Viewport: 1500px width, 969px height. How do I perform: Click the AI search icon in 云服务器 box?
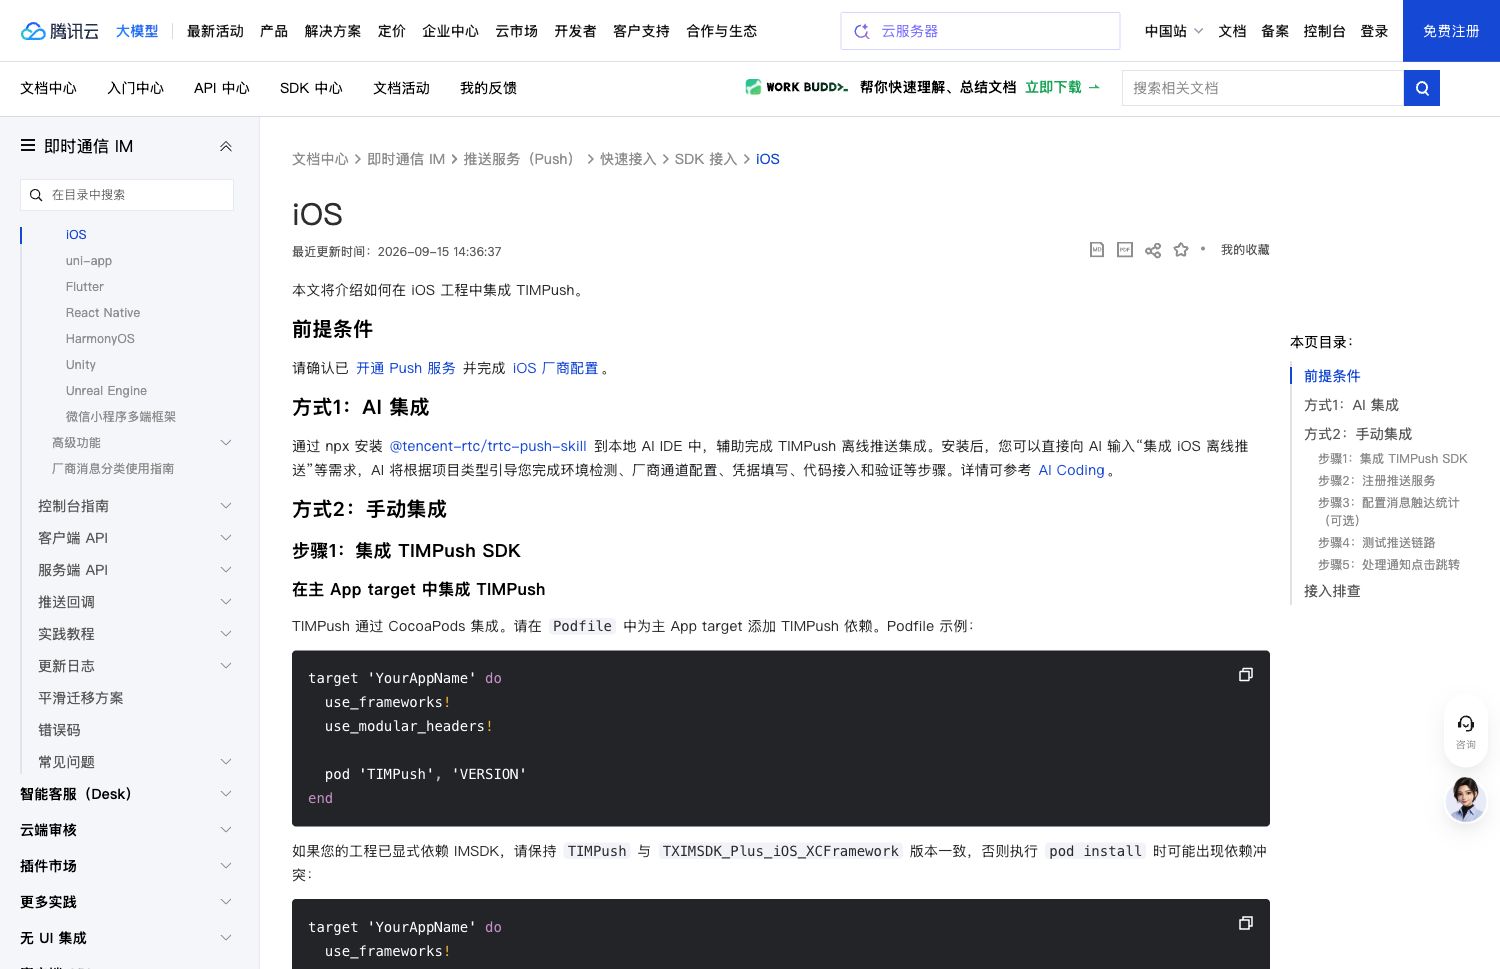pyautogui.click(x=862, y=31)
